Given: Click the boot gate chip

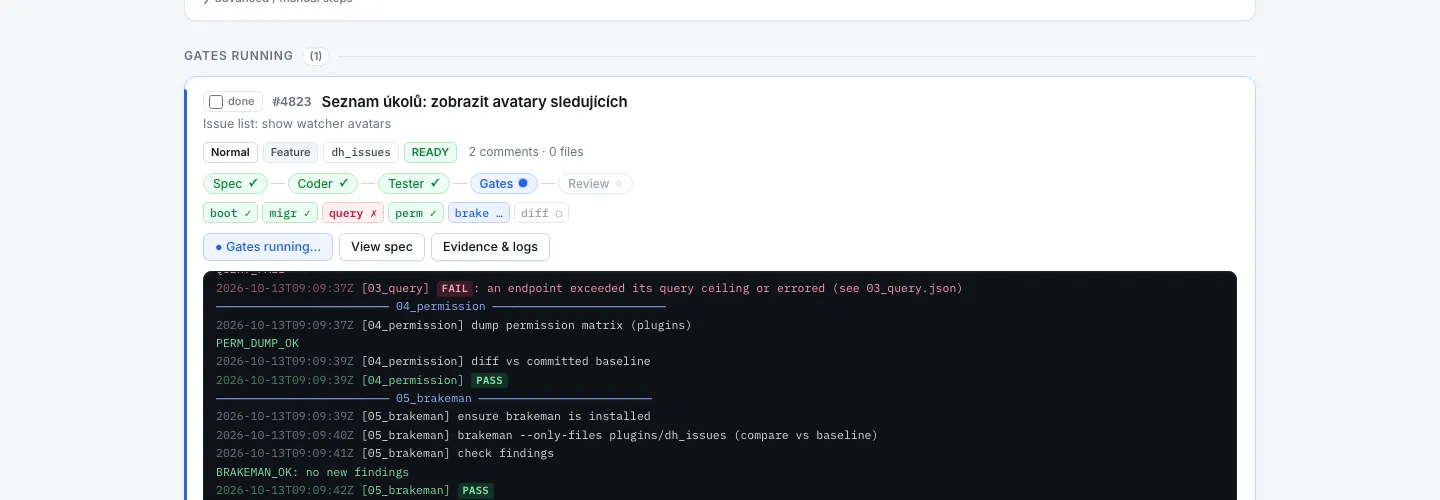Looking at the screenshot, I should tap(231, 213).
